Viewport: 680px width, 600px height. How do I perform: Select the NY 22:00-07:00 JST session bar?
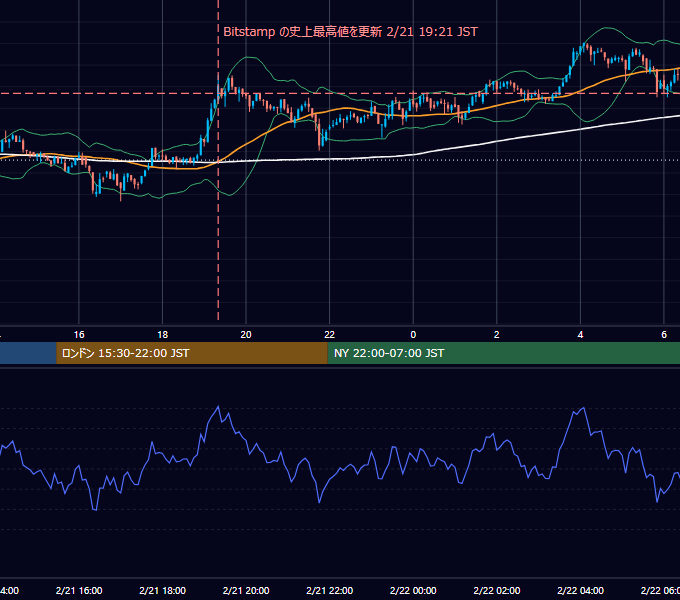[x=503, y=353]
